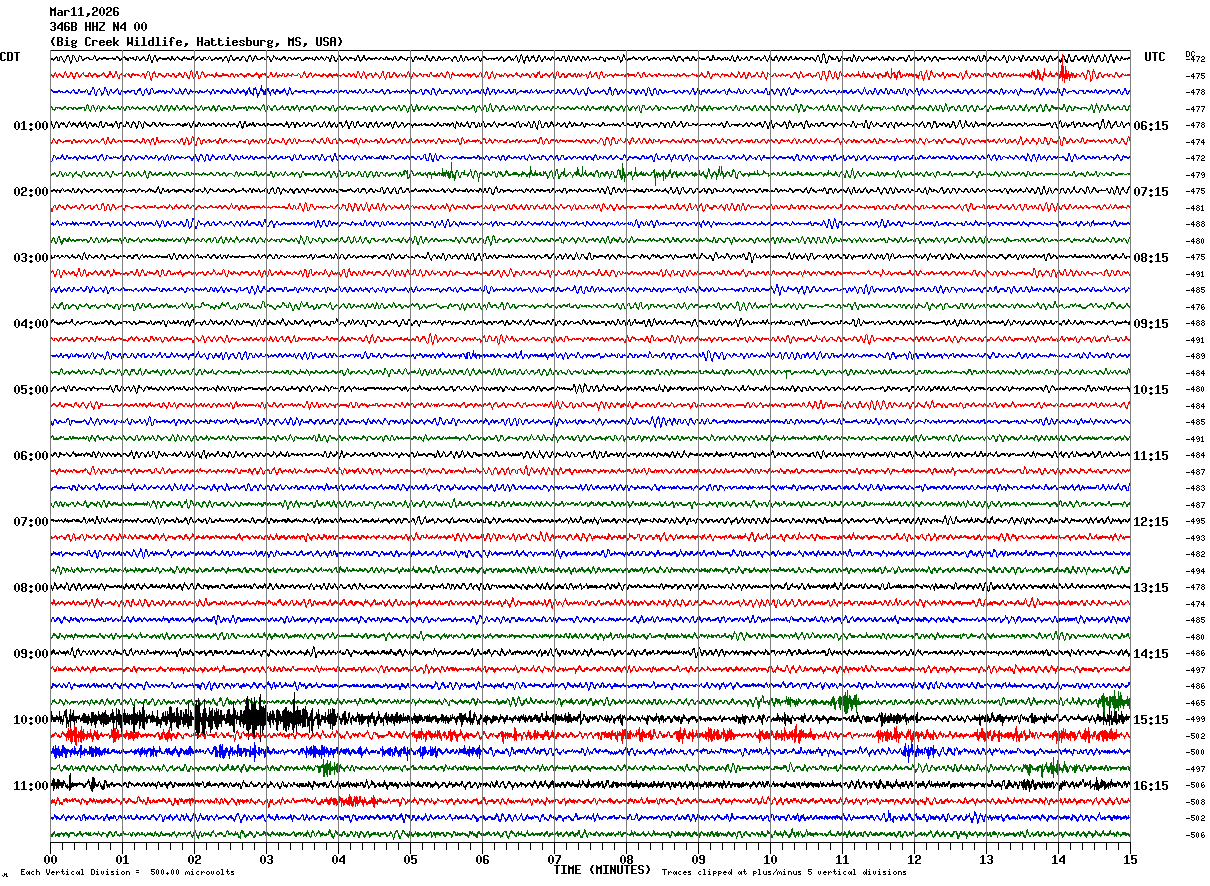Click the 11:00 CDT row label
Screen dimensions: 1210x886
point(30,786)
